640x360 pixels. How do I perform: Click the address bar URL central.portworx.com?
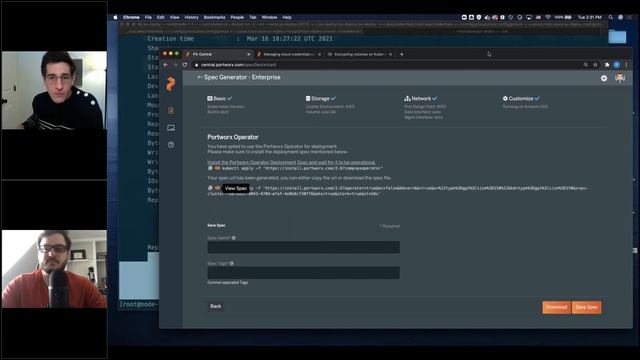pyautogui.click(x=238, y=64)
